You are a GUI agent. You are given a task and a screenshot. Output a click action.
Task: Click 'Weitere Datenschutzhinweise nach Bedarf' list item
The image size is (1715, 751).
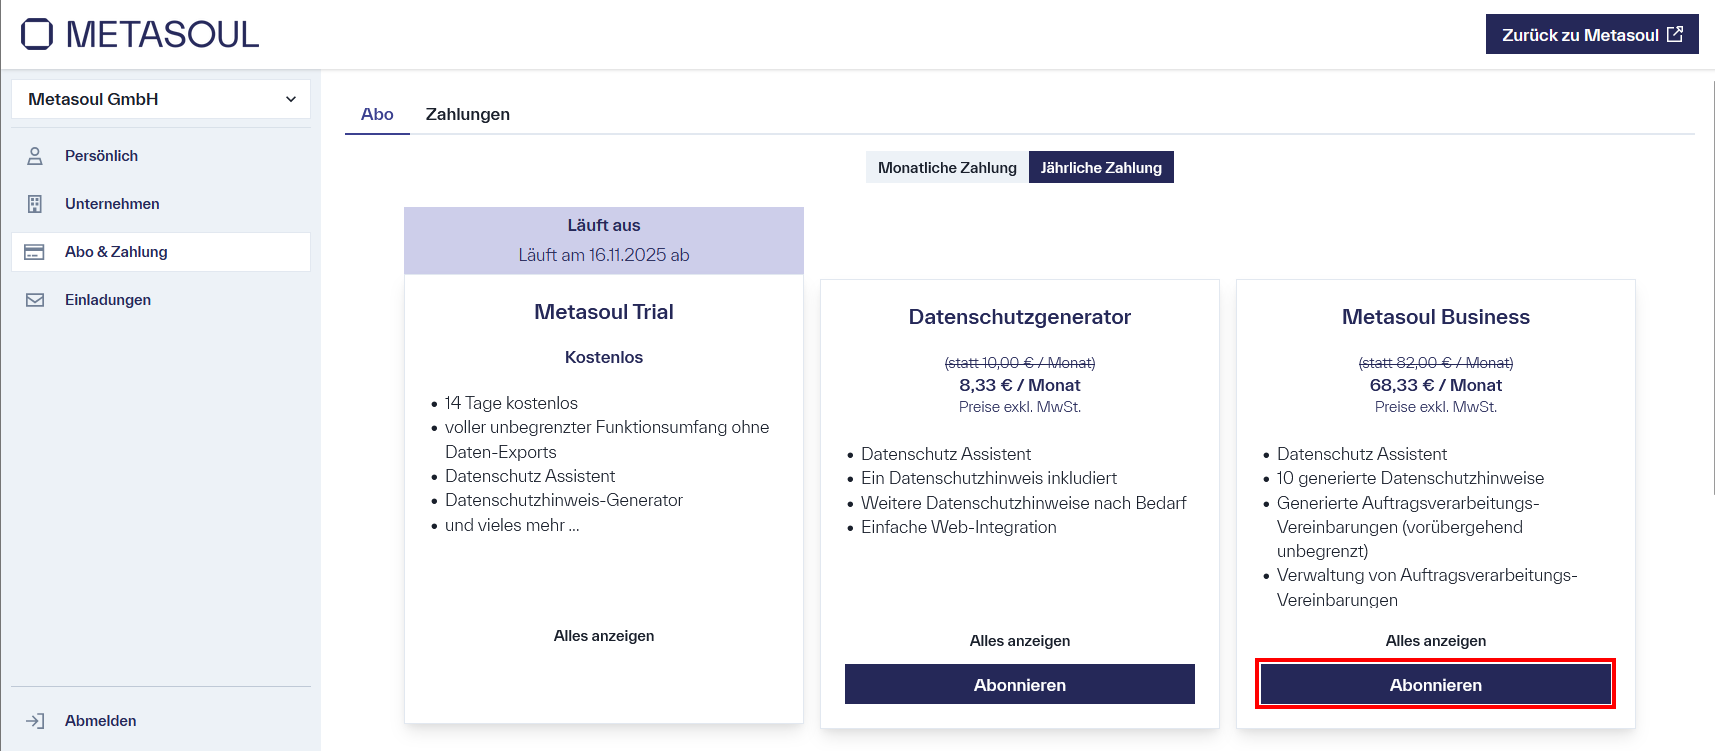(1024, 503)
